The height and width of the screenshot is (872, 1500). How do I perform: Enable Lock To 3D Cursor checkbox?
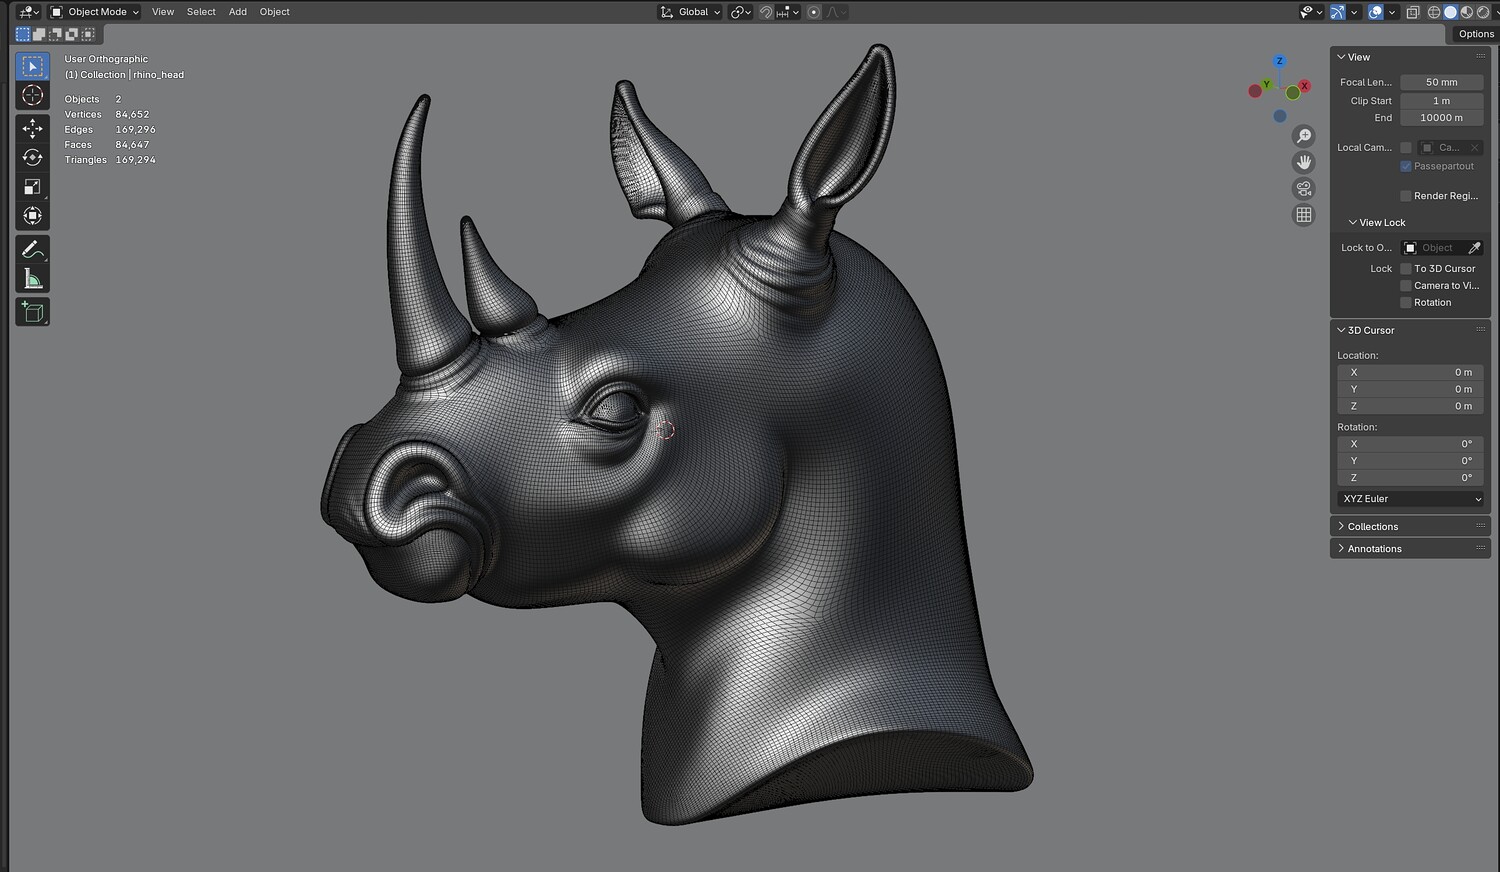click(x=1406, y=269)
